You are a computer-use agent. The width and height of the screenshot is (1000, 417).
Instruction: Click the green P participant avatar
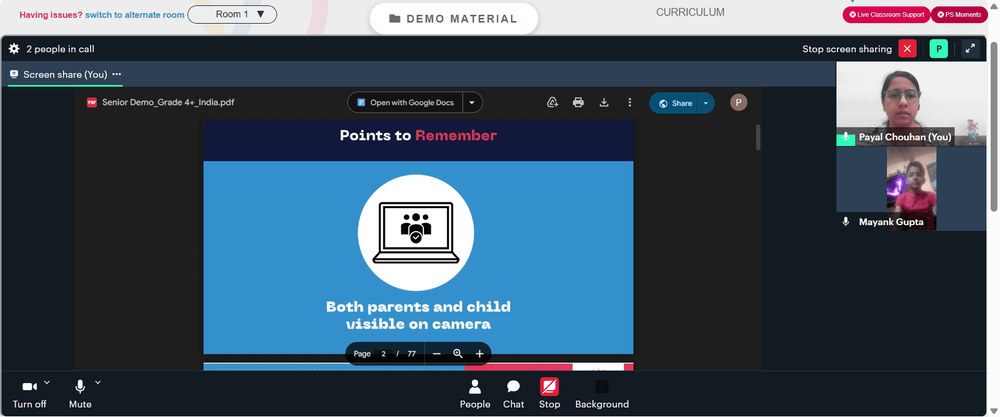pos(938,49)
